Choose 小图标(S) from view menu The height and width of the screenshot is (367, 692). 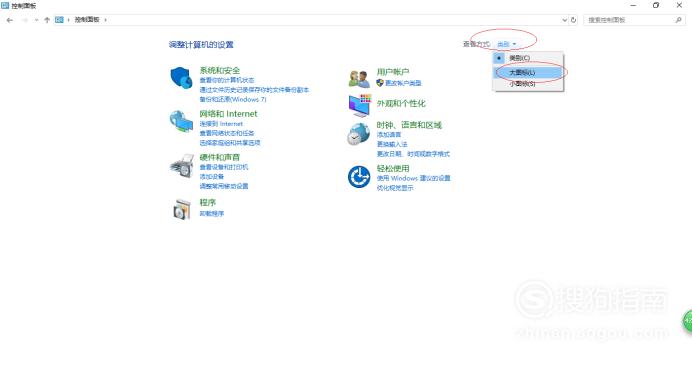[x=528, y=84]
